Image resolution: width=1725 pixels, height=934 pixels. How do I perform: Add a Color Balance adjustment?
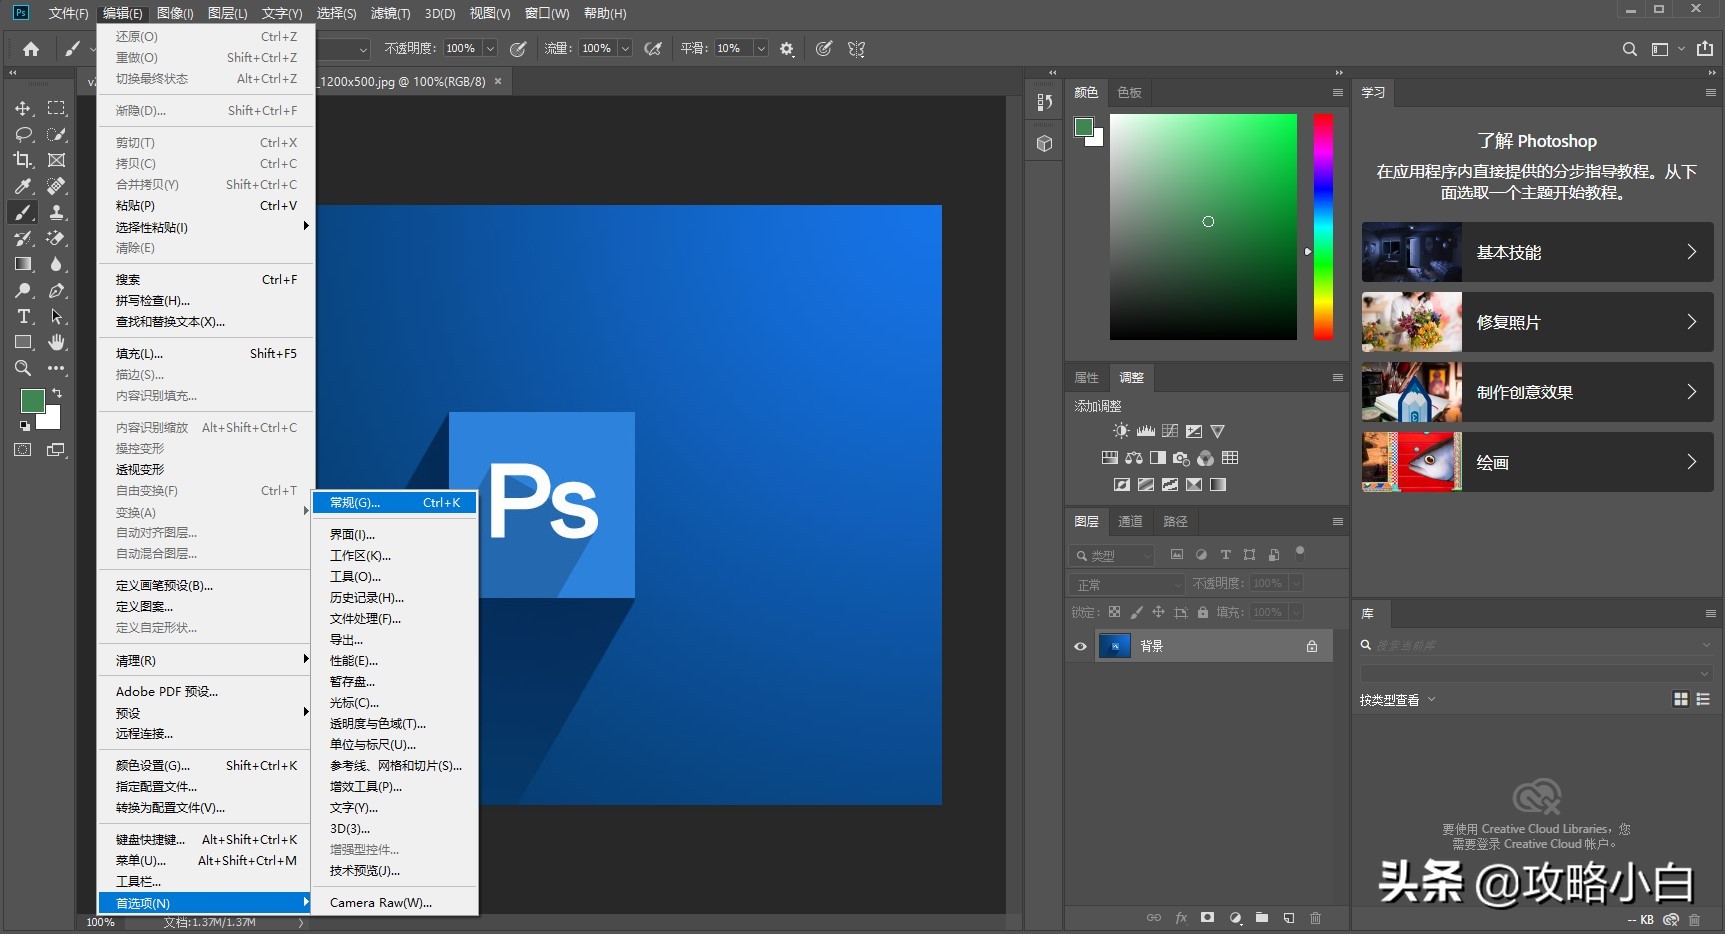coord(1133,458)
